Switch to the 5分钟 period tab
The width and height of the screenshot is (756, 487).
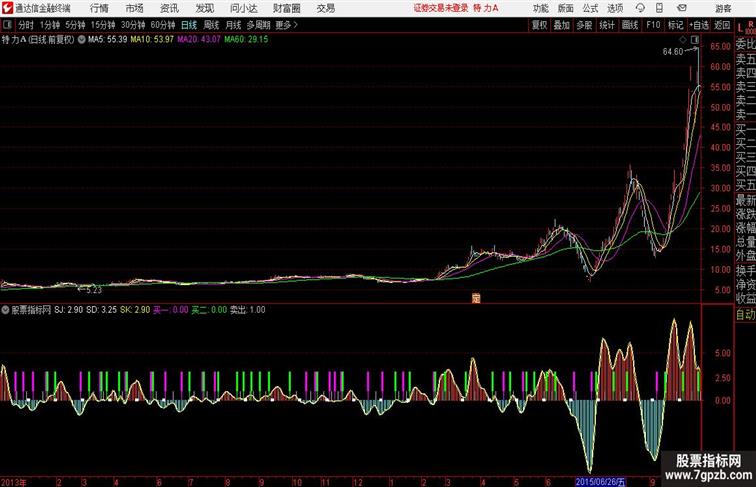[75, 25]
